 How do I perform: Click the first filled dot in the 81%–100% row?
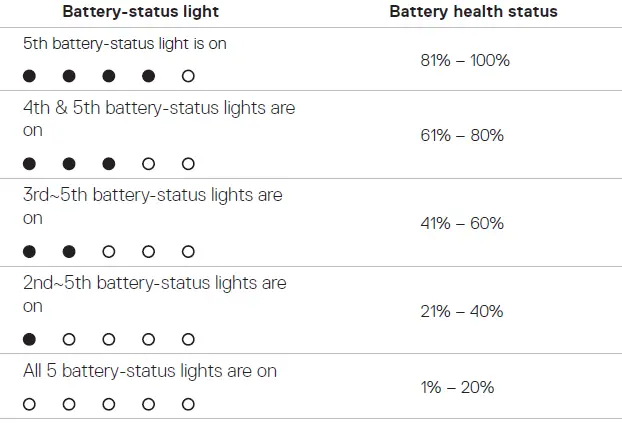pos(29,76)
